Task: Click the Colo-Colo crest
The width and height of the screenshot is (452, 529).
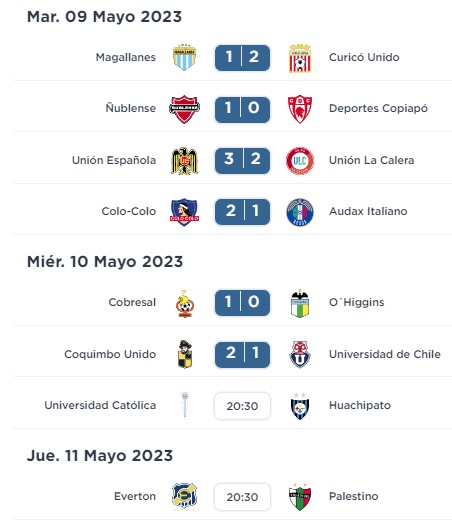Action: click(184, 212)
